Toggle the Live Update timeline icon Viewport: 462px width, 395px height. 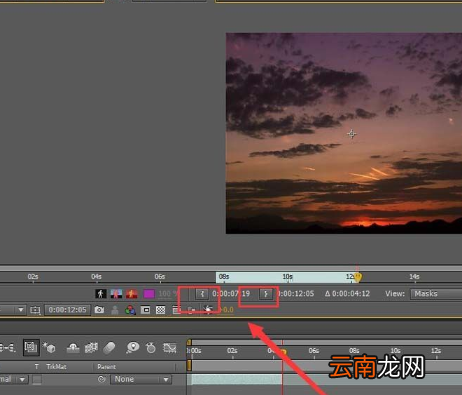click(31, 348)
